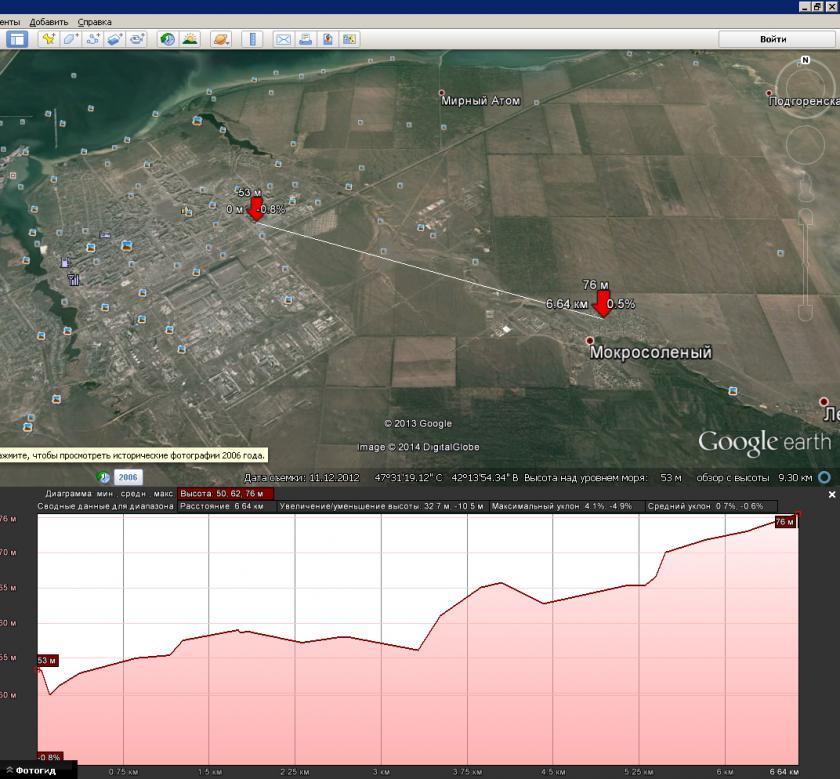
Task: Save the image with toolbar icon
Action: pos(327,39)
